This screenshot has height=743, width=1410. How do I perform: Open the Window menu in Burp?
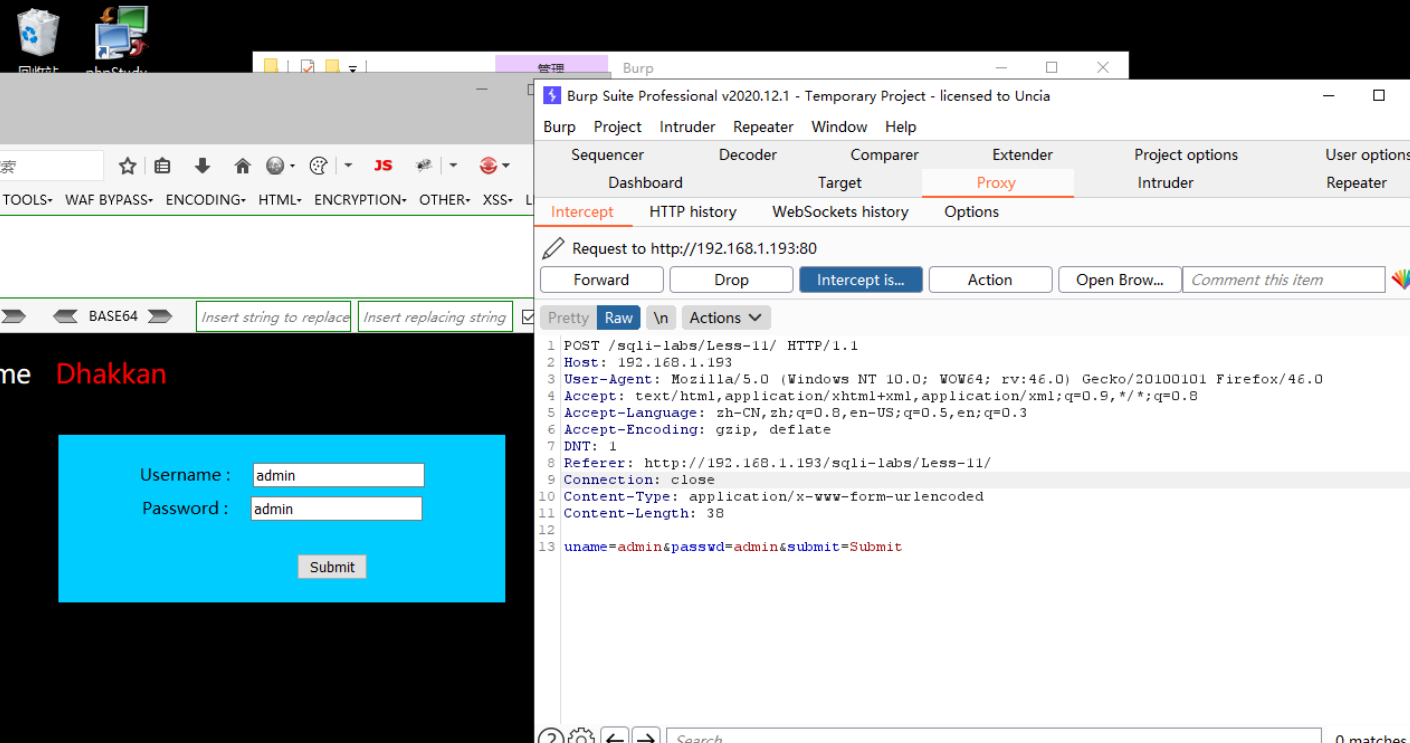[x=839, y=127]
